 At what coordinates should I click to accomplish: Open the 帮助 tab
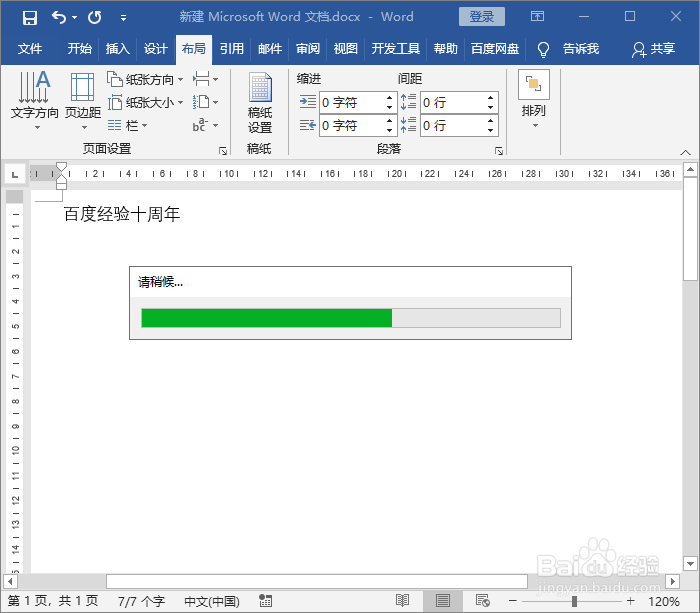[446, 48]
